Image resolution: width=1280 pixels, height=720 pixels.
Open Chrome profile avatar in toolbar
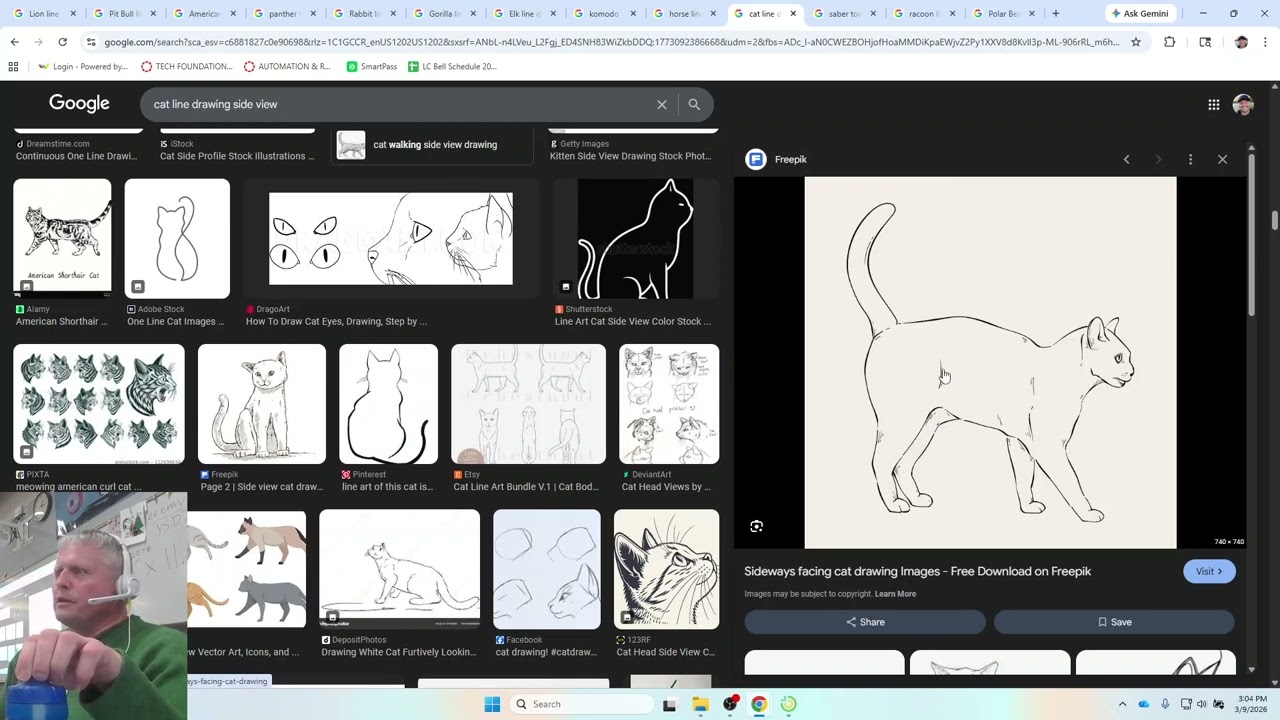pos(1241,42)
